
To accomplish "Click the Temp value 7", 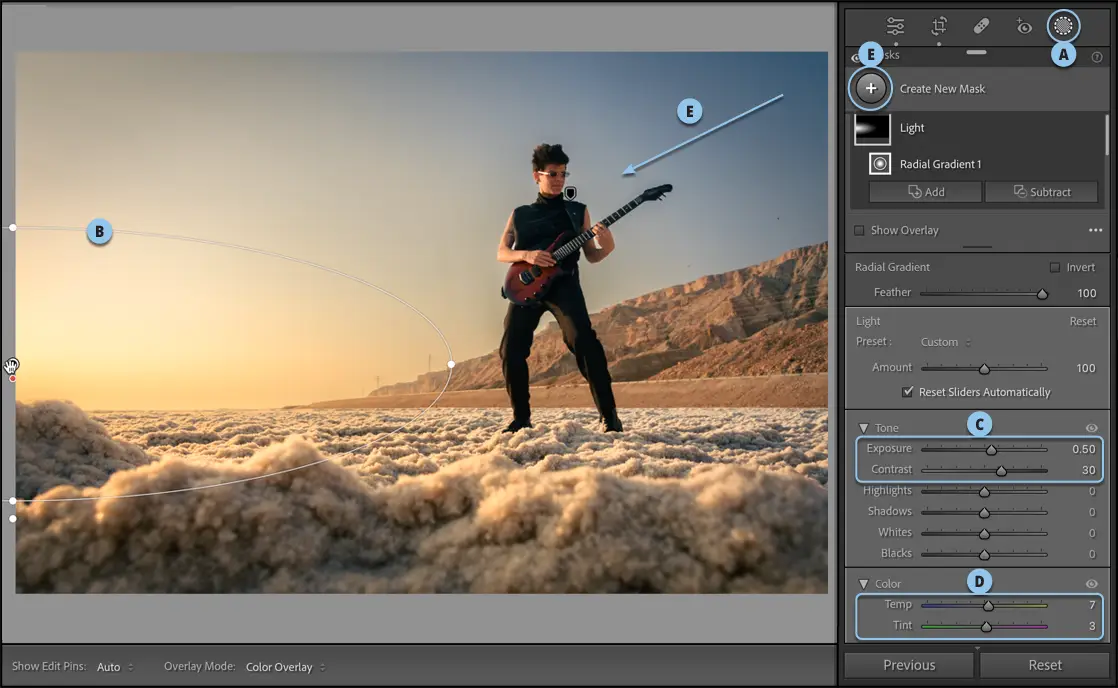I will pyautogui.click(x=1092, y=605).
